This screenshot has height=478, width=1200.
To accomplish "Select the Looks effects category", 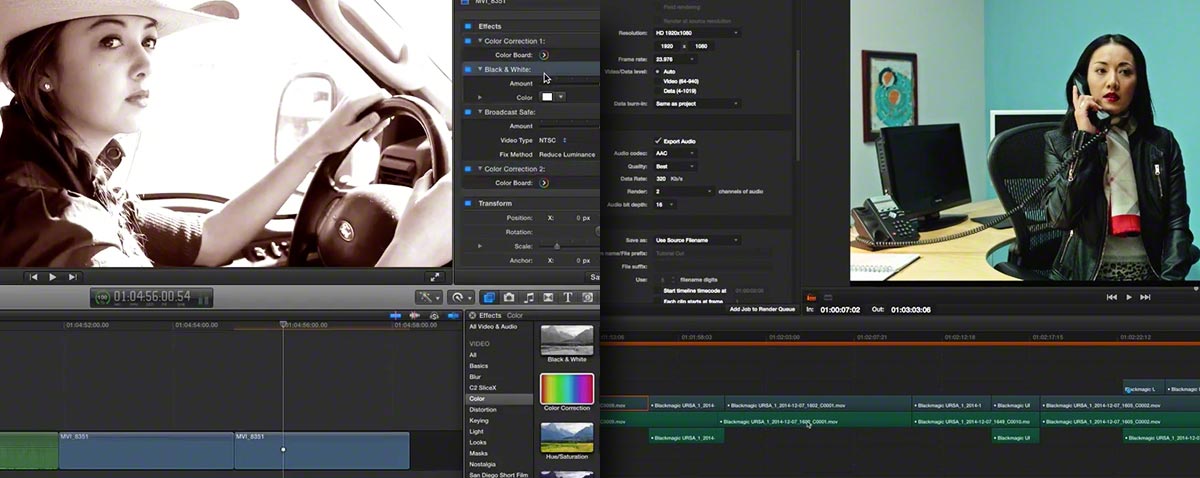I will (479, 442).
